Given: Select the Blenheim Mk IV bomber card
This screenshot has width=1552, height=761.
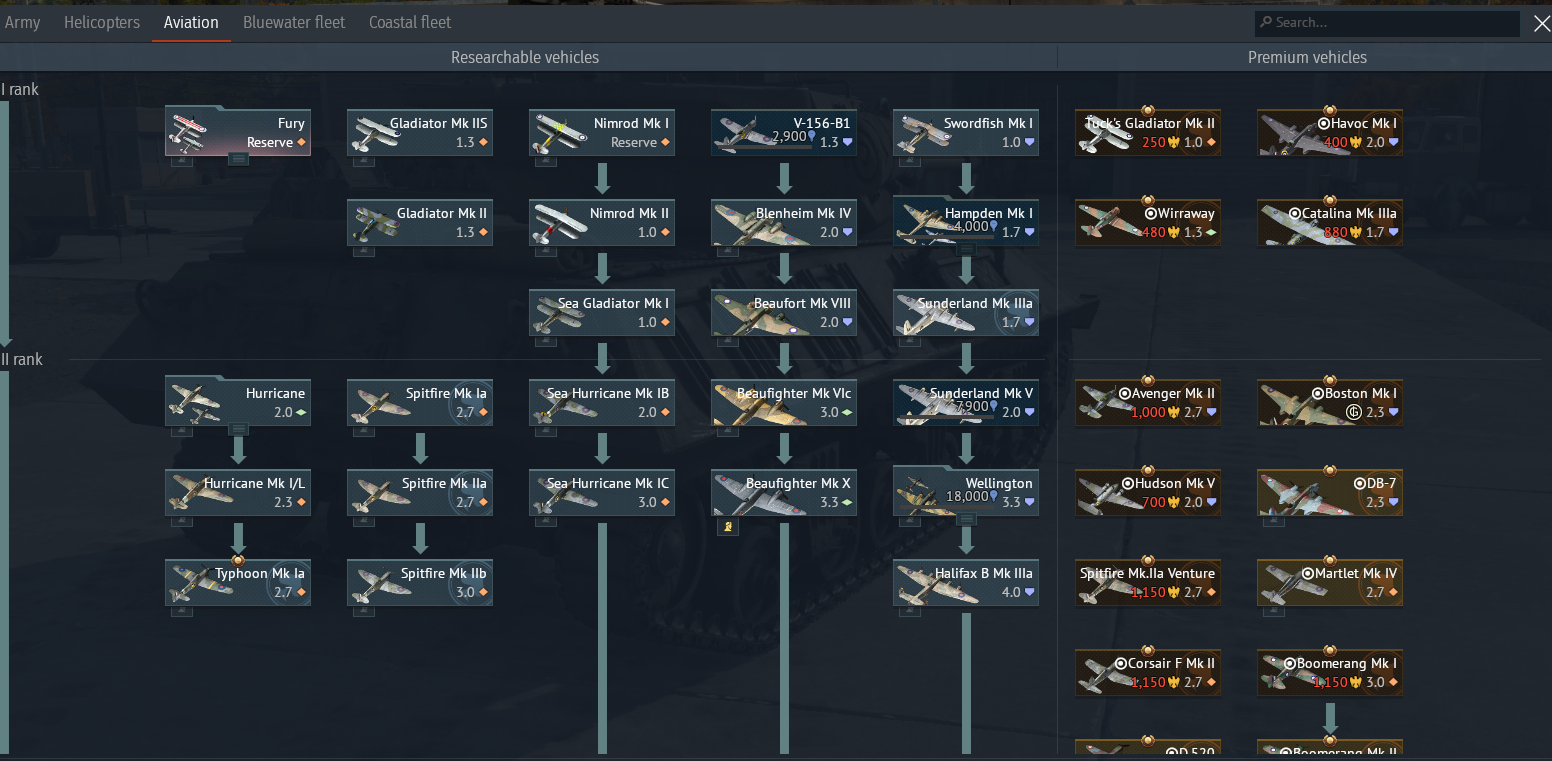Looking at the screenshot, I should click(784, 223).
